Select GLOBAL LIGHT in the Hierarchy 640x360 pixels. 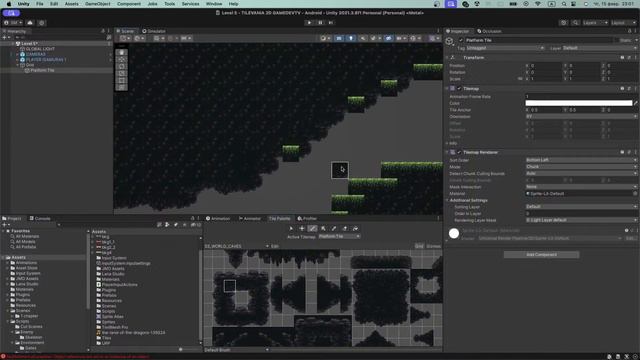click(x=40, y=49)
